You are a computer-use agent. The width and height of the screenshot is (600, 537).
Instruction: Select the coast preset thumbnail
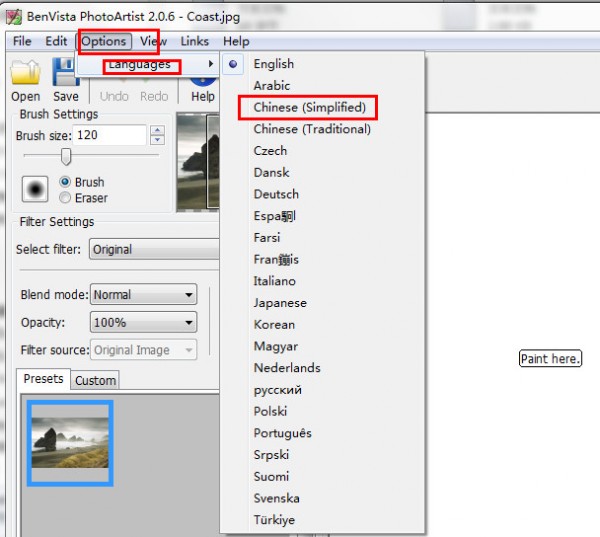pos(70,443)
